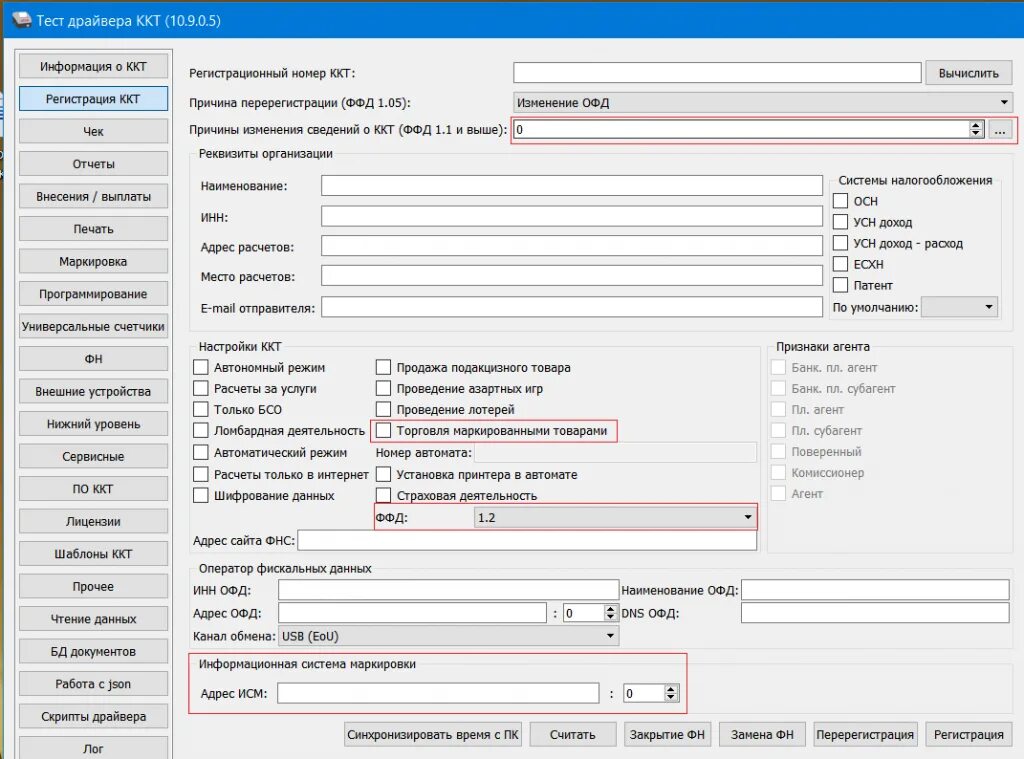The width and height of the screenshot is (1024, 759).
Task: Click the ИНН organization input field
Action: click(571, 216)
